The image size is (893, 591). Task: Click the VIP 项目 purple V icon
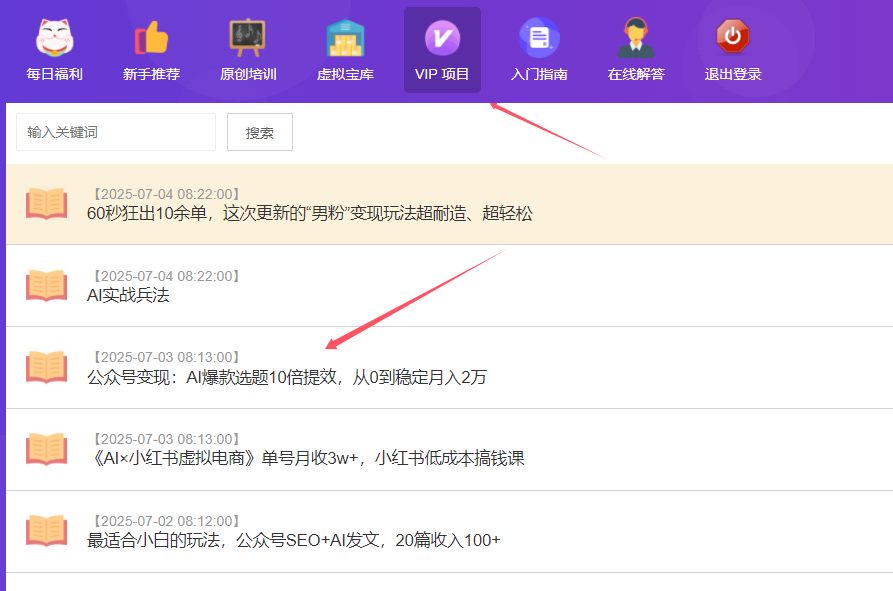coord(443,38)
